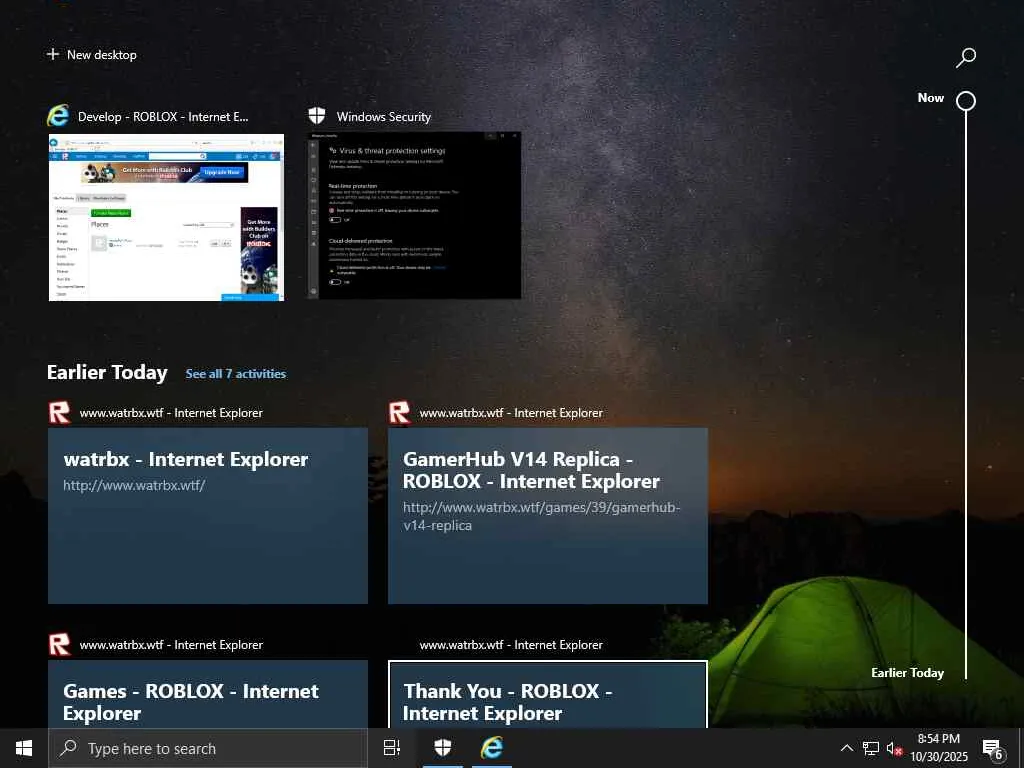Click See all 7 activities link
1024x768 pixels.
click(x=236, y=374)
